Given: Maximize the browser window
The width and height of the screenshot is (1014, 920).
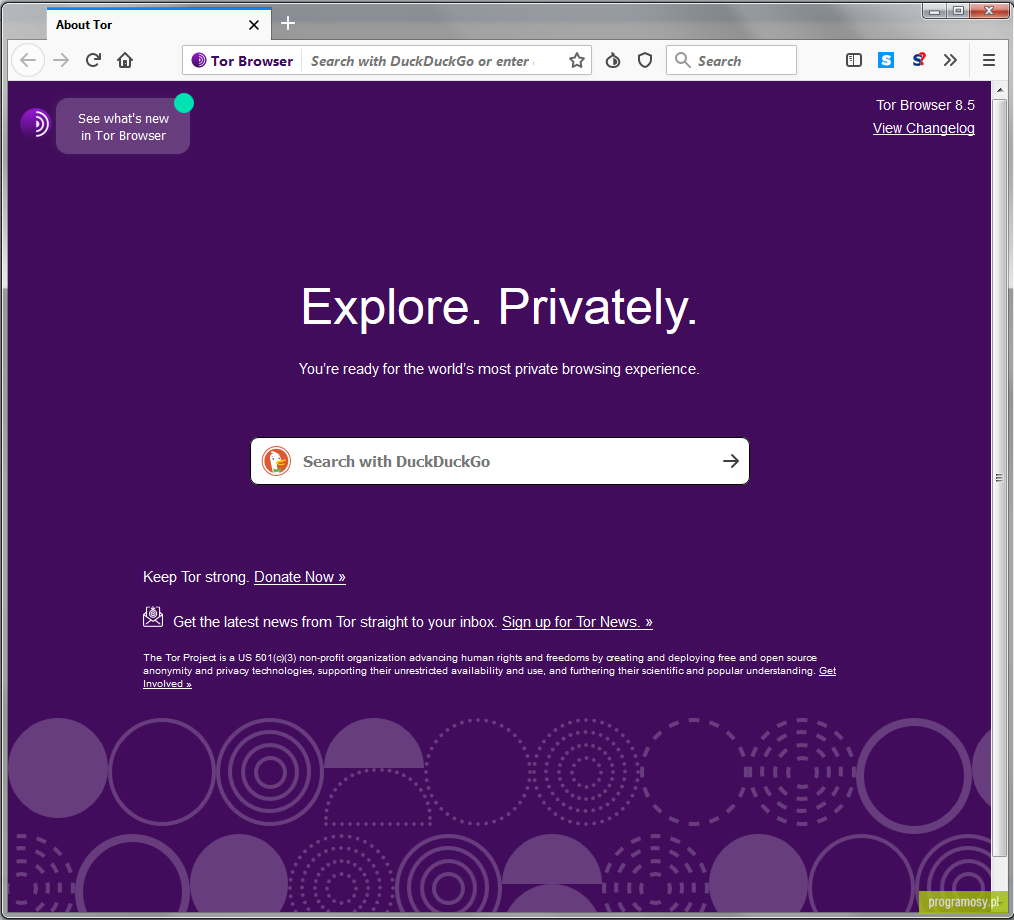Looking at the screenshot, I should 958,11.
